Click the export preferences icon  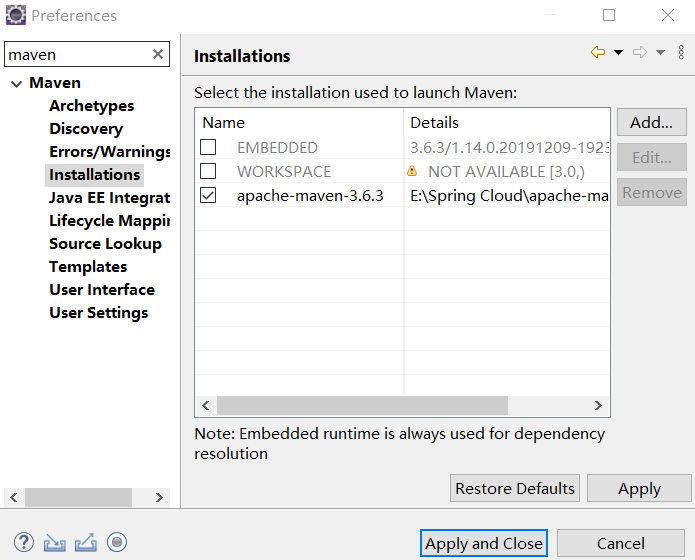pos(86,542)
